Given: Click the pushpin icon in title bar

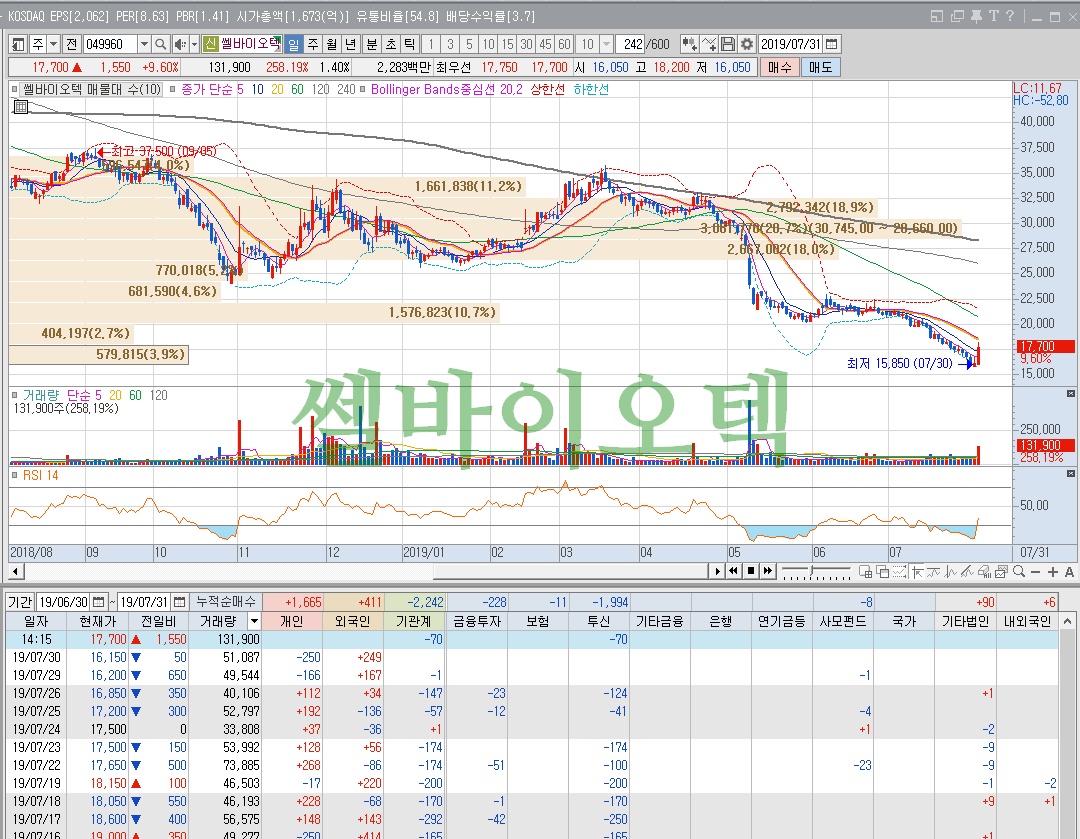Looking at the screenshot, I should (976, 16).
